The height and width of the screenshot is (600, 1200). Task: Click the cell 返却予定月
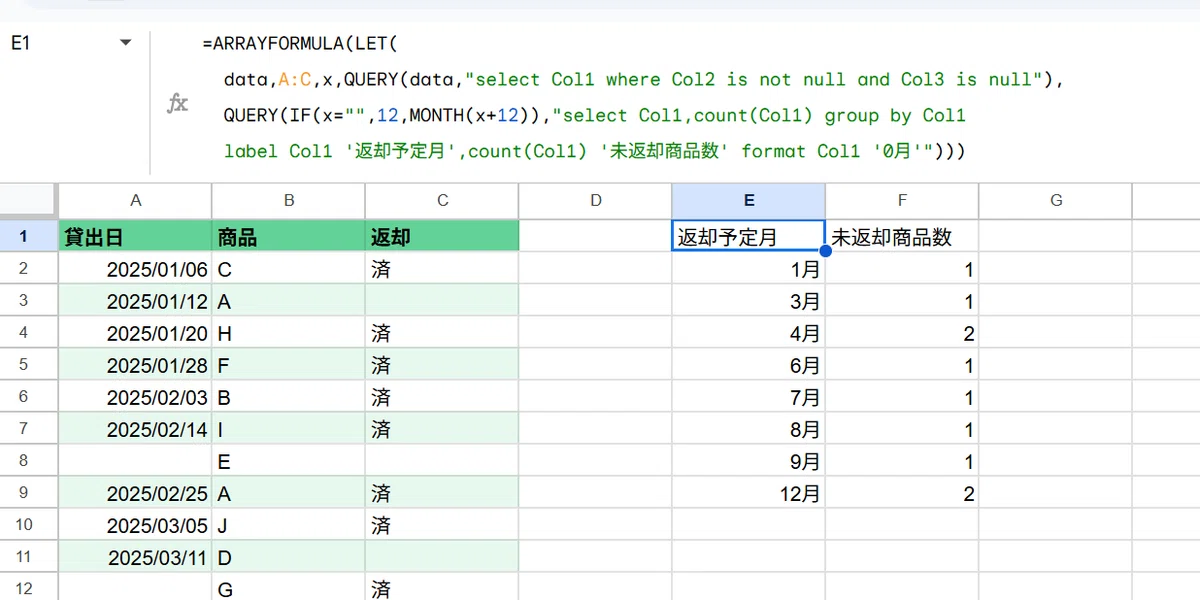[749, 237]
